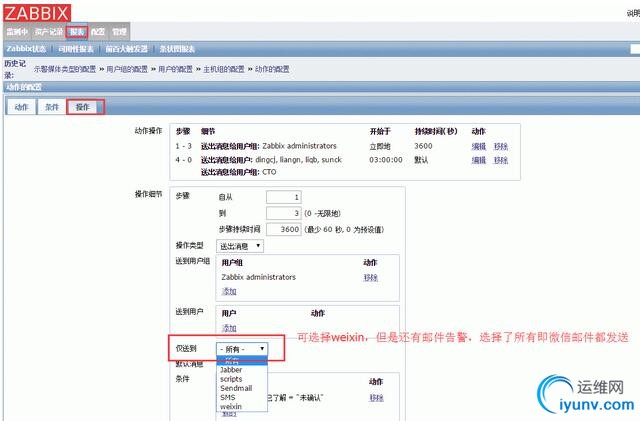The width and height of the screenshot is (640, 421).
Task: Click the 默认 duration value
Action: [421, 160]
